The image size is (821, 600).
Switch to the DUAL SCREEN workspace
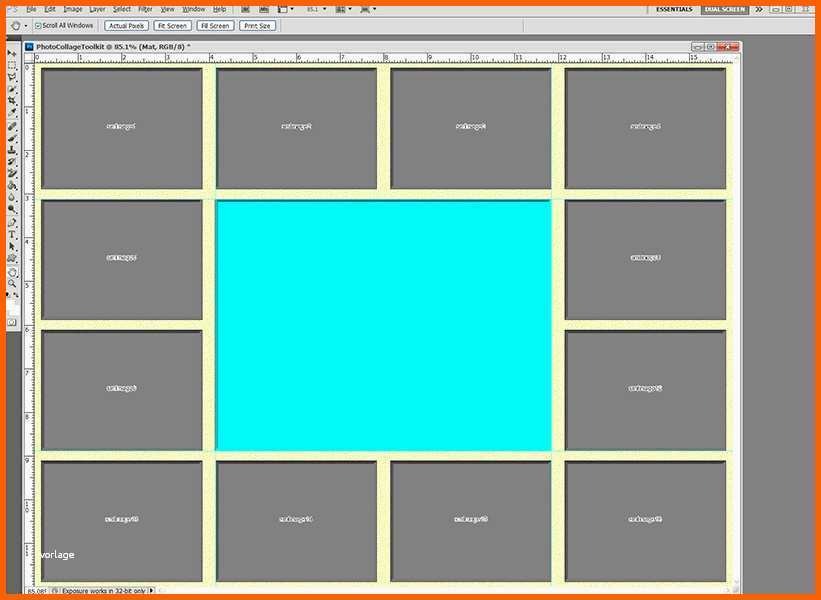(x=724, y=9)
